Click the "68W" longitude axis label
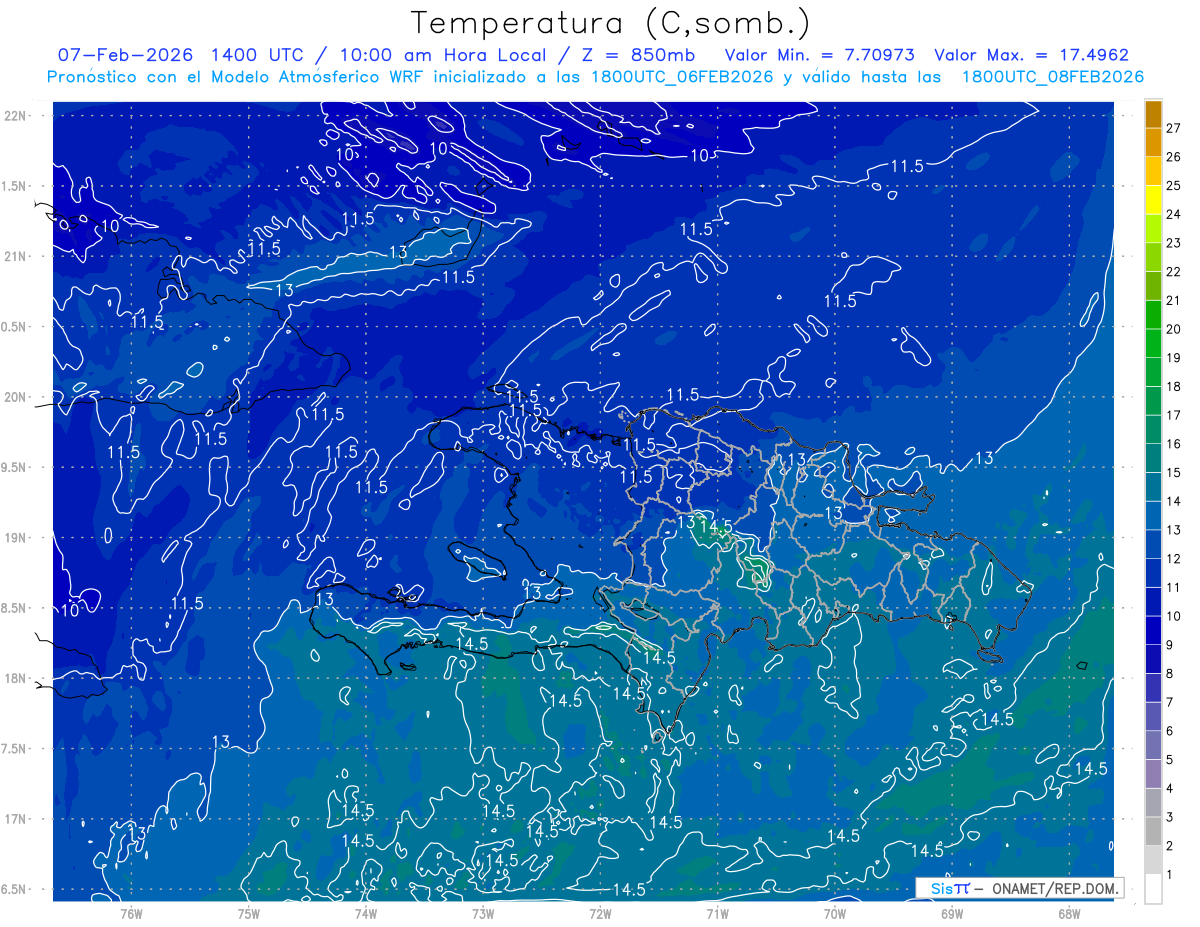 coord(1069,913)
